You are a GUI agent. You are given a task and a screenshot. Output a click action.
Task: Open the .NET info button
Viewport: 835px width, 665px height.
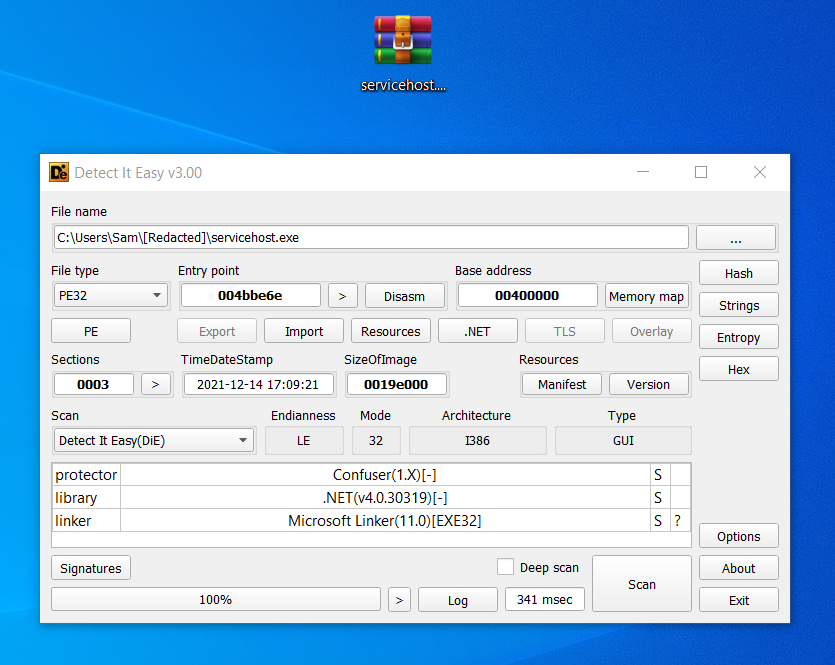pyautogui.click(x=477, y=332)
